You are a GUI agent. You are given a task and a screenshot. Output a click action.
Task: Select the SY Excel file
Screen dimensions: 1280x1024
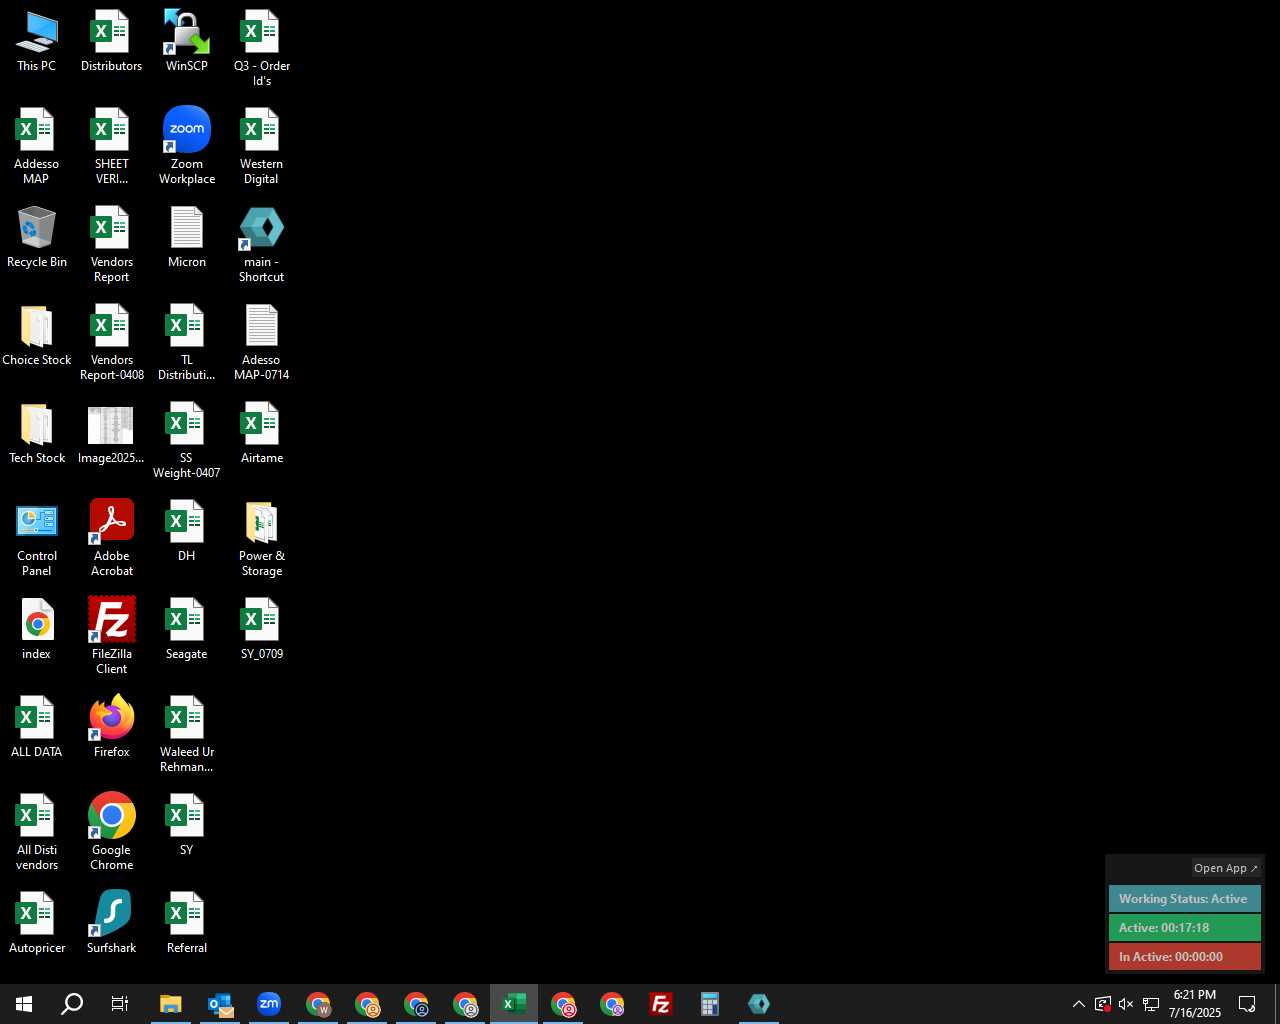click(187, 826)
